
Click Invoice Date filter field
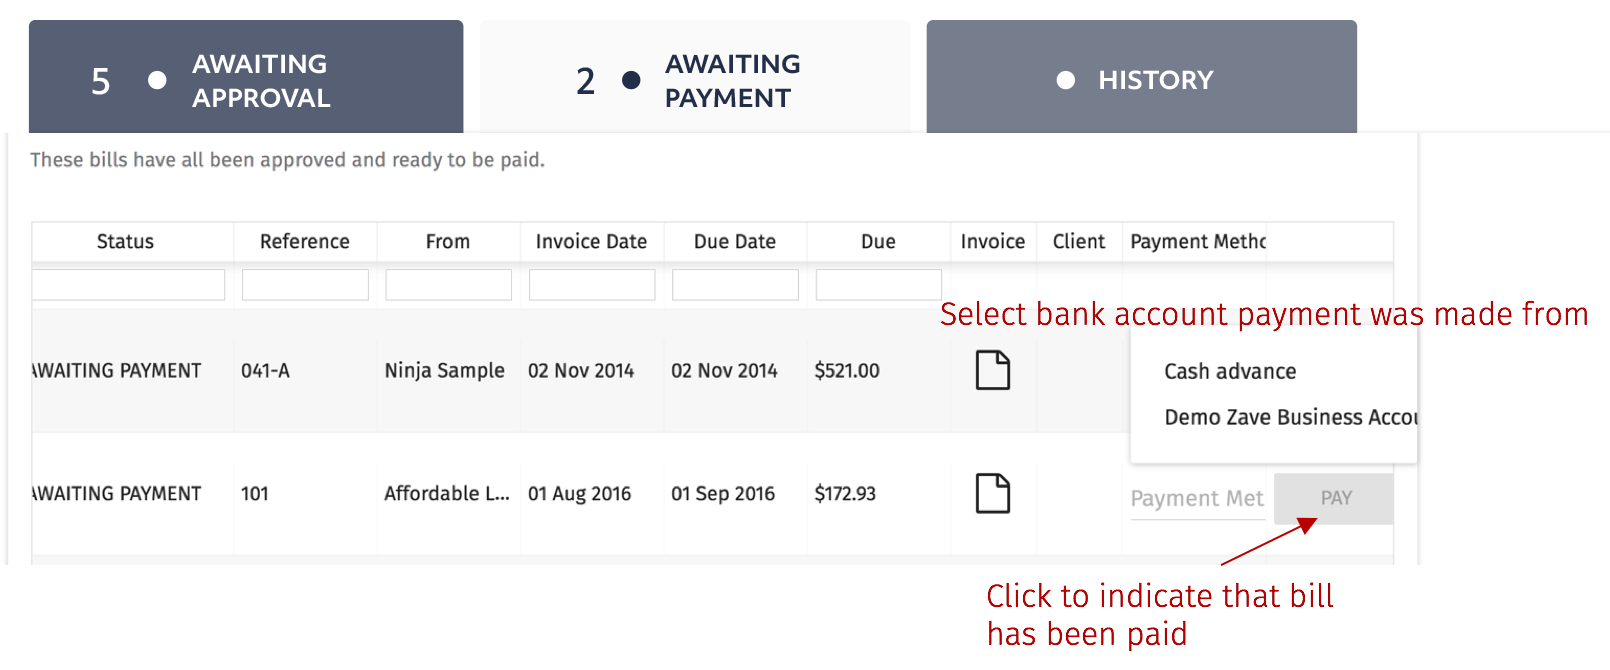click(592, 284)
